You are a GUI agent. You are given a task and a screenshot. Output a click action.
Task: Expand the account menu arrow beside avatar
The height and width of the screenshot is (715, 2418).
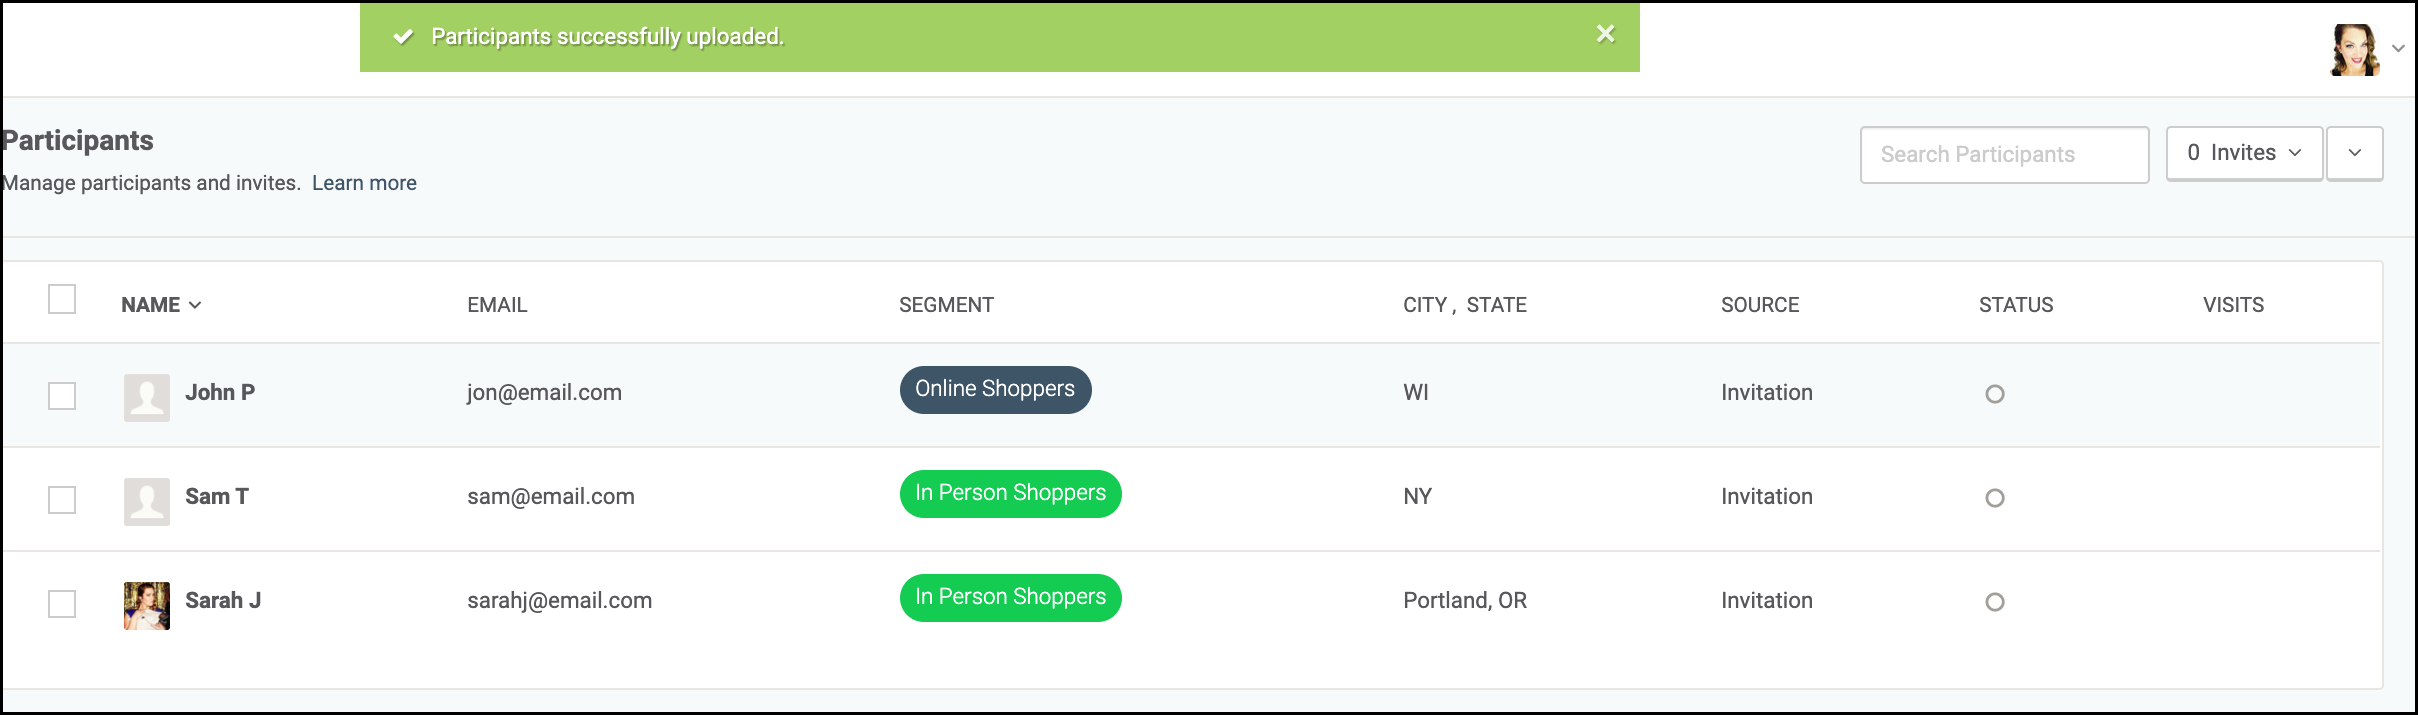2398,48
